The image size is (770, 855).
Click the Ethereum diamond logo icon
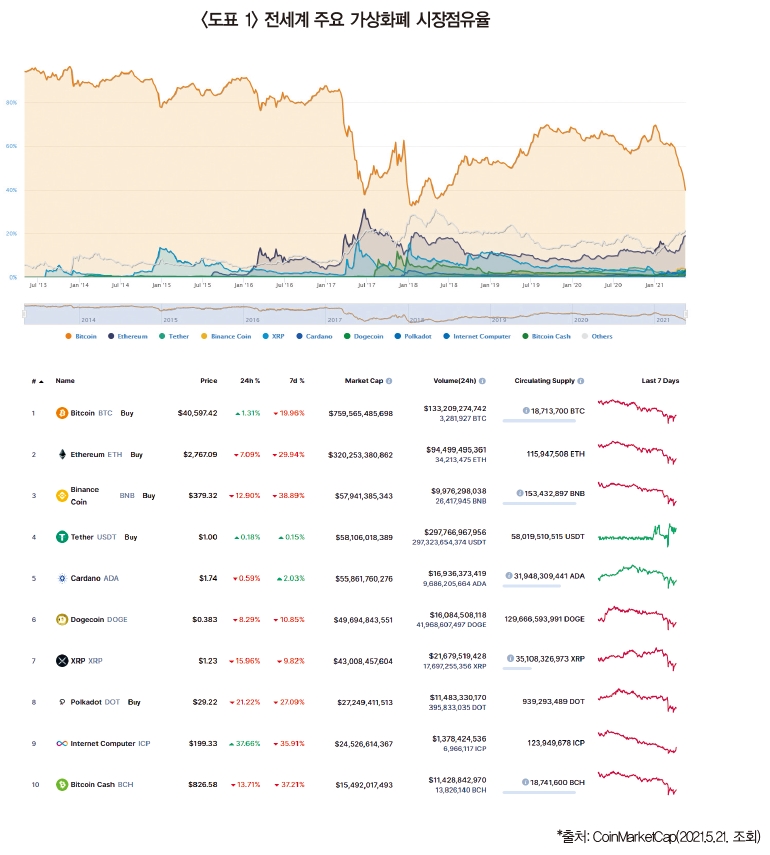coord(62,454)
